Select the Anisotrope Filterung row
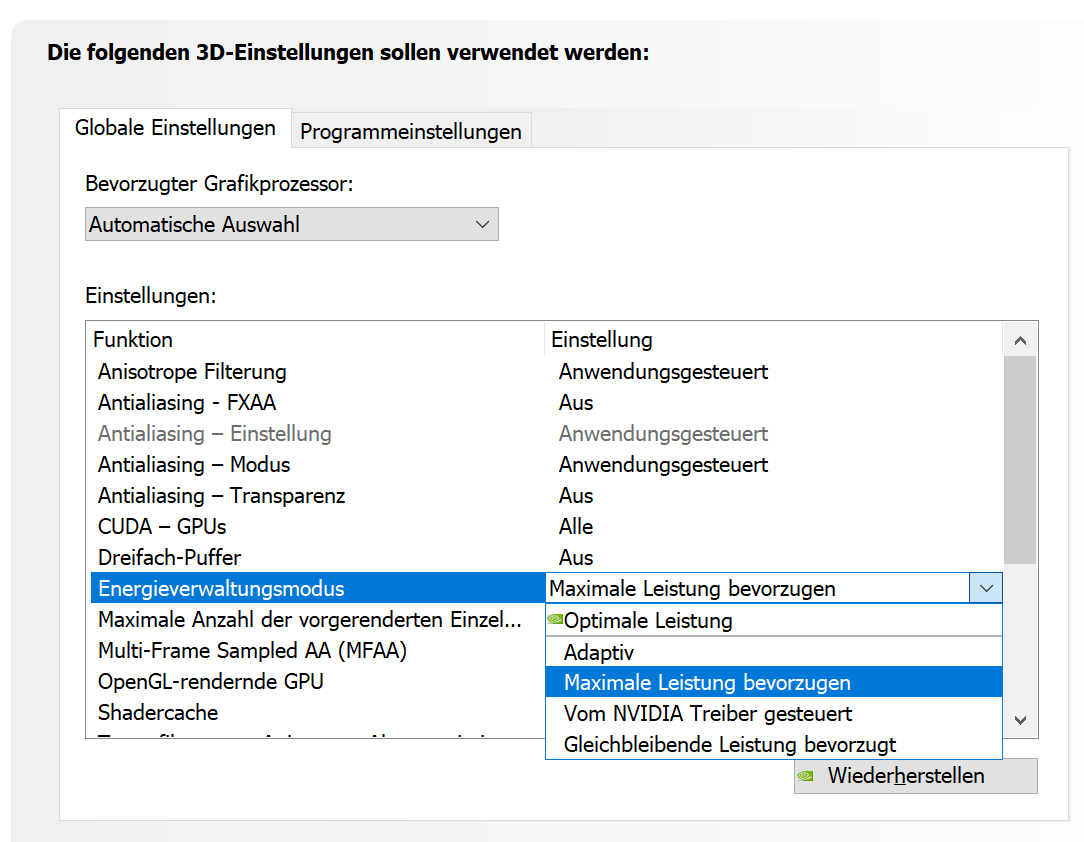1084x842 pixels. click(546, 372)
